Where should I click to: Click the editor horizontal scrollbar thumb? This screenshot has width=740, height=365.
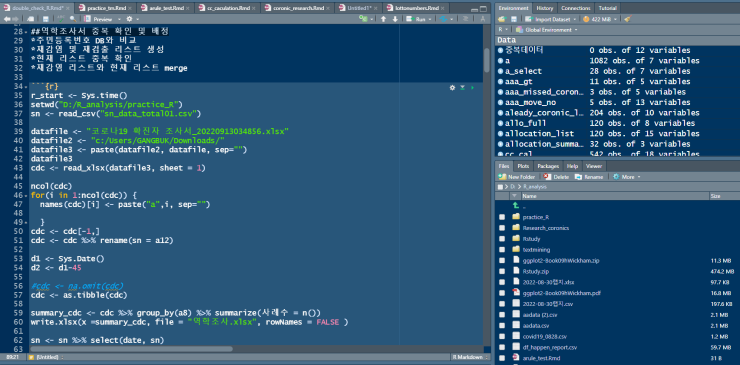(131, 349)
